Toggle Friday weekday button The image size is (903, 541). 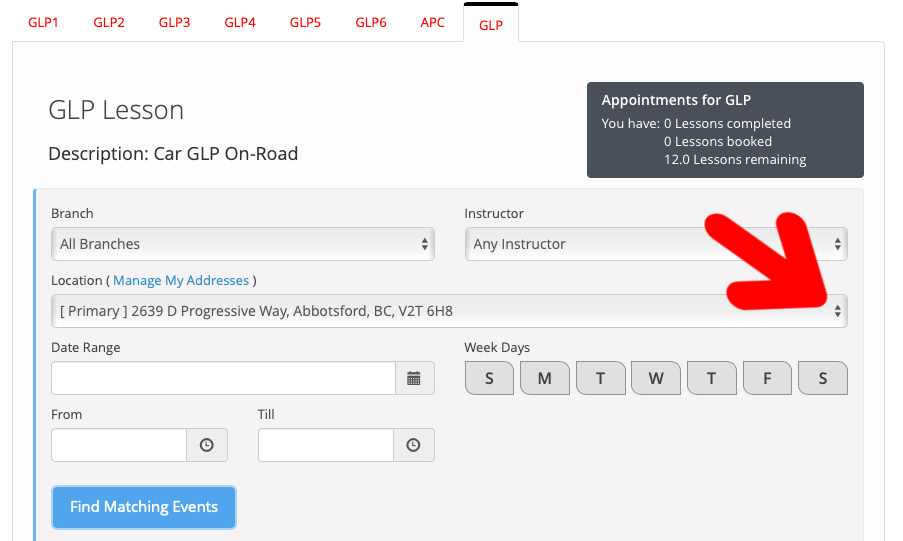(x=767, y=378)
